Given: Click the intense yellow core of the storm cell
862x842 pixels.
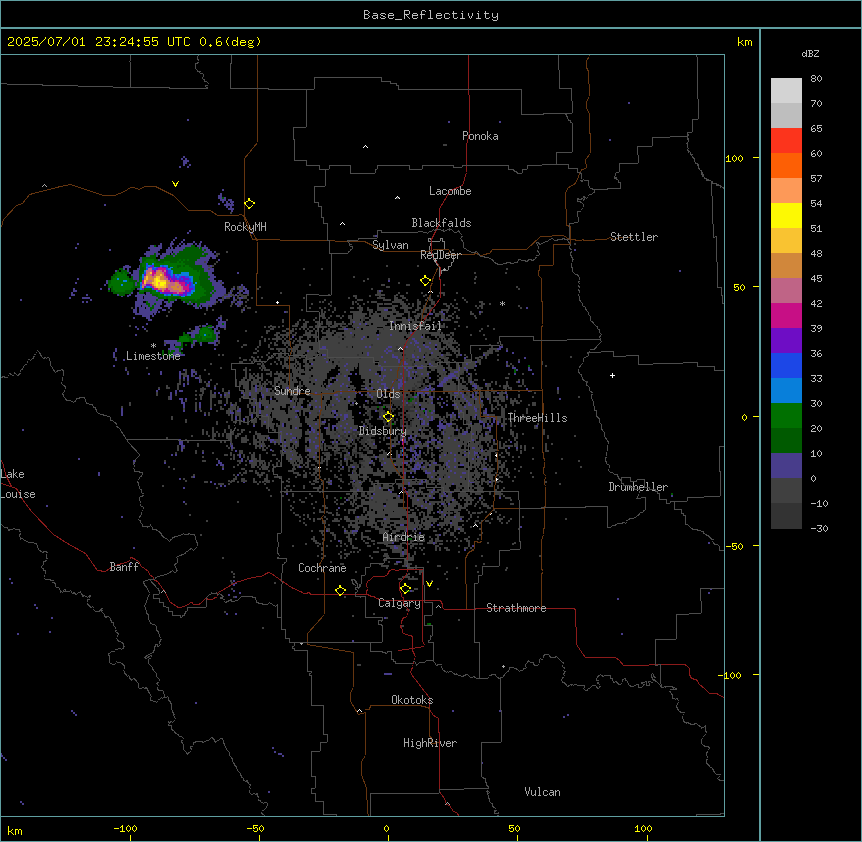Looking at the screenshot, I should click(161, 281).
